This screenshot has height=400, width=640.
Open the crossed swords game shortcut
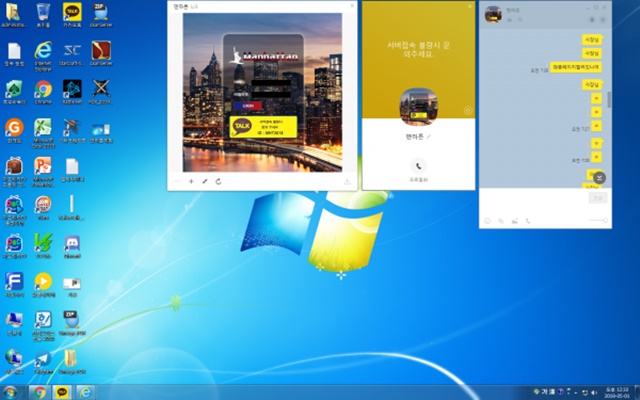101,90
